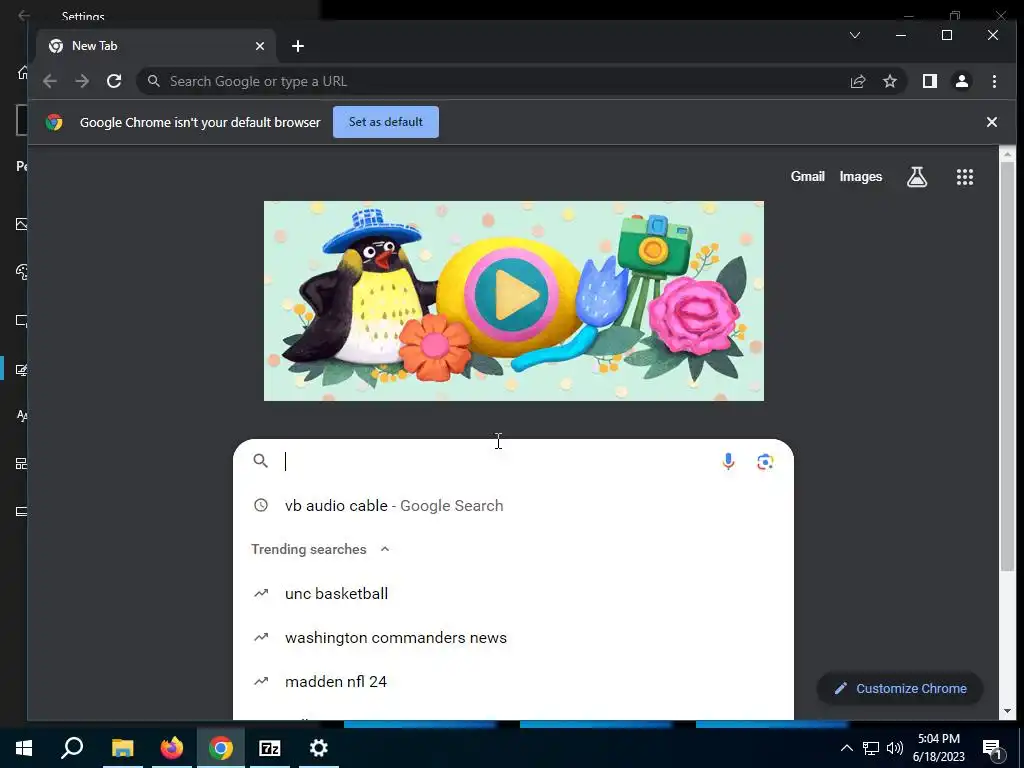Share this page via share icon
Viewport: 1024px width, 768px height.
(x=857, y=81)
